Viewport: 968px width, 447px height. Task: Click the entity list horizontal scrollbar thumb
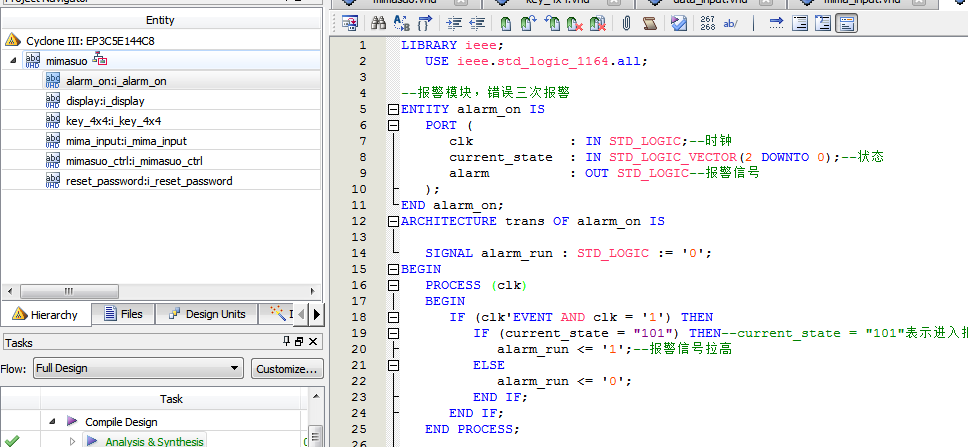click(x=69, y=291)
